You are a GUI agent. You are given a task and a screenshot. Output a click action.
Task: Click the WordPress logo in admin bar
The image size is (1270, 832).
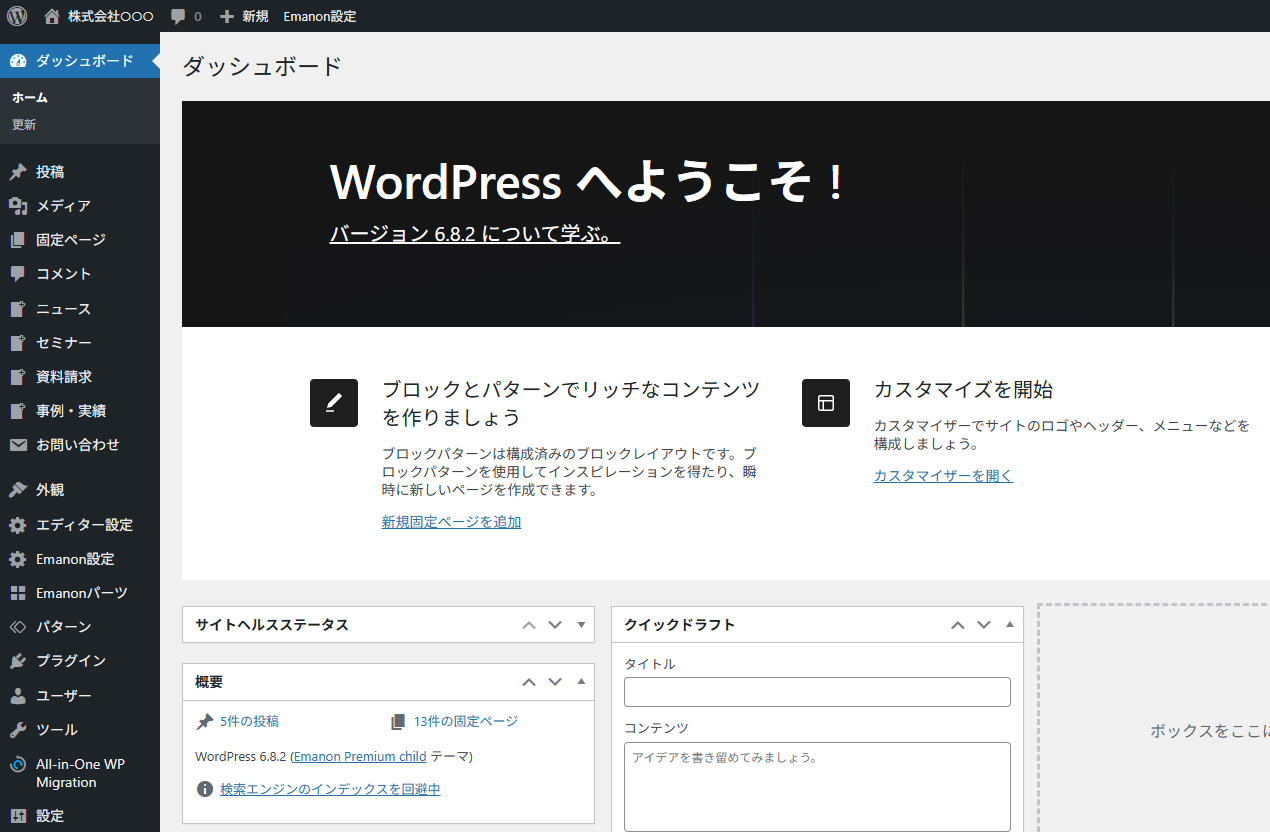click(17, 16)
